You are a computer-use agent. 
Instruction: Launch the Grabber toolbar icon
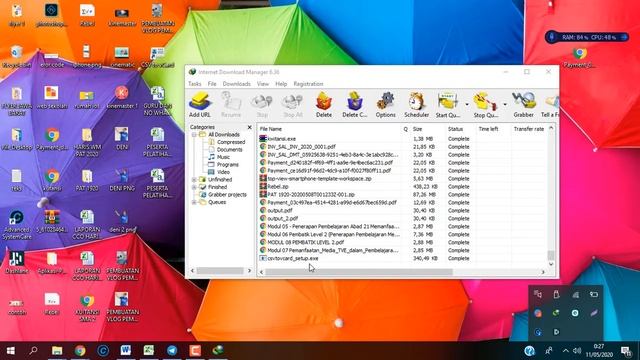point(523,104)
